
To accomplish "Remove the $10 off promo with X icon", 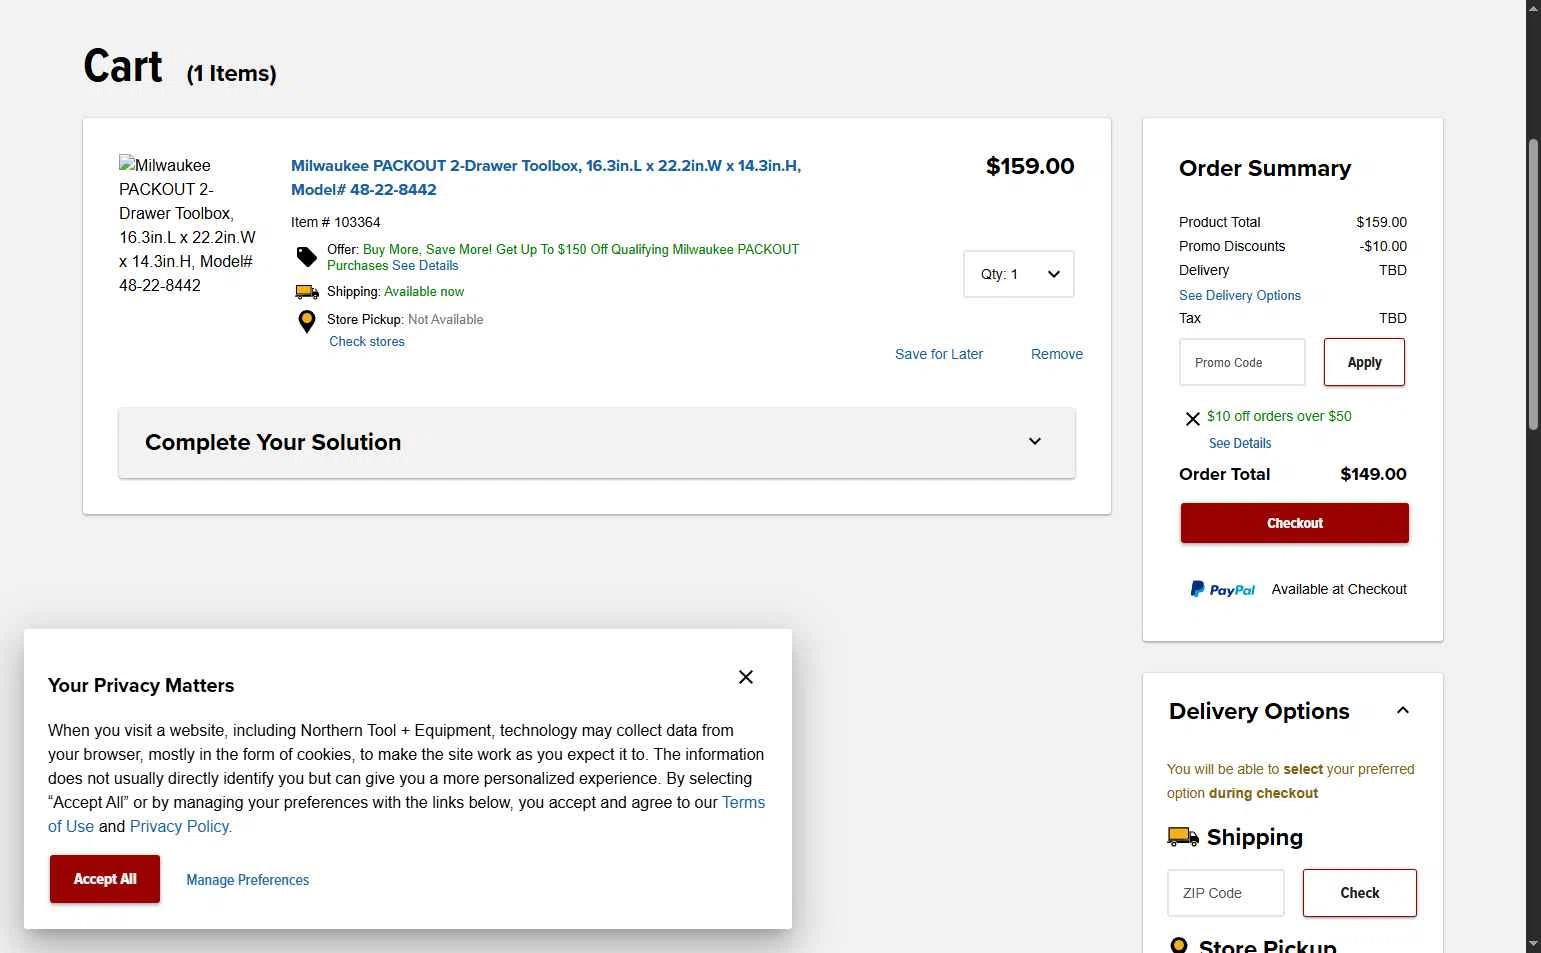I will pos(1192,419).
